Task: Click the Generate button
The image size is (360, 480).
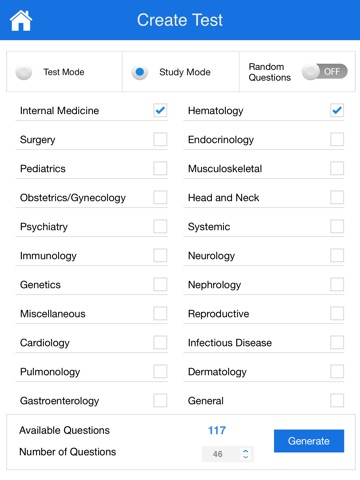Action: pyautogui.click(x=309, y=441)
